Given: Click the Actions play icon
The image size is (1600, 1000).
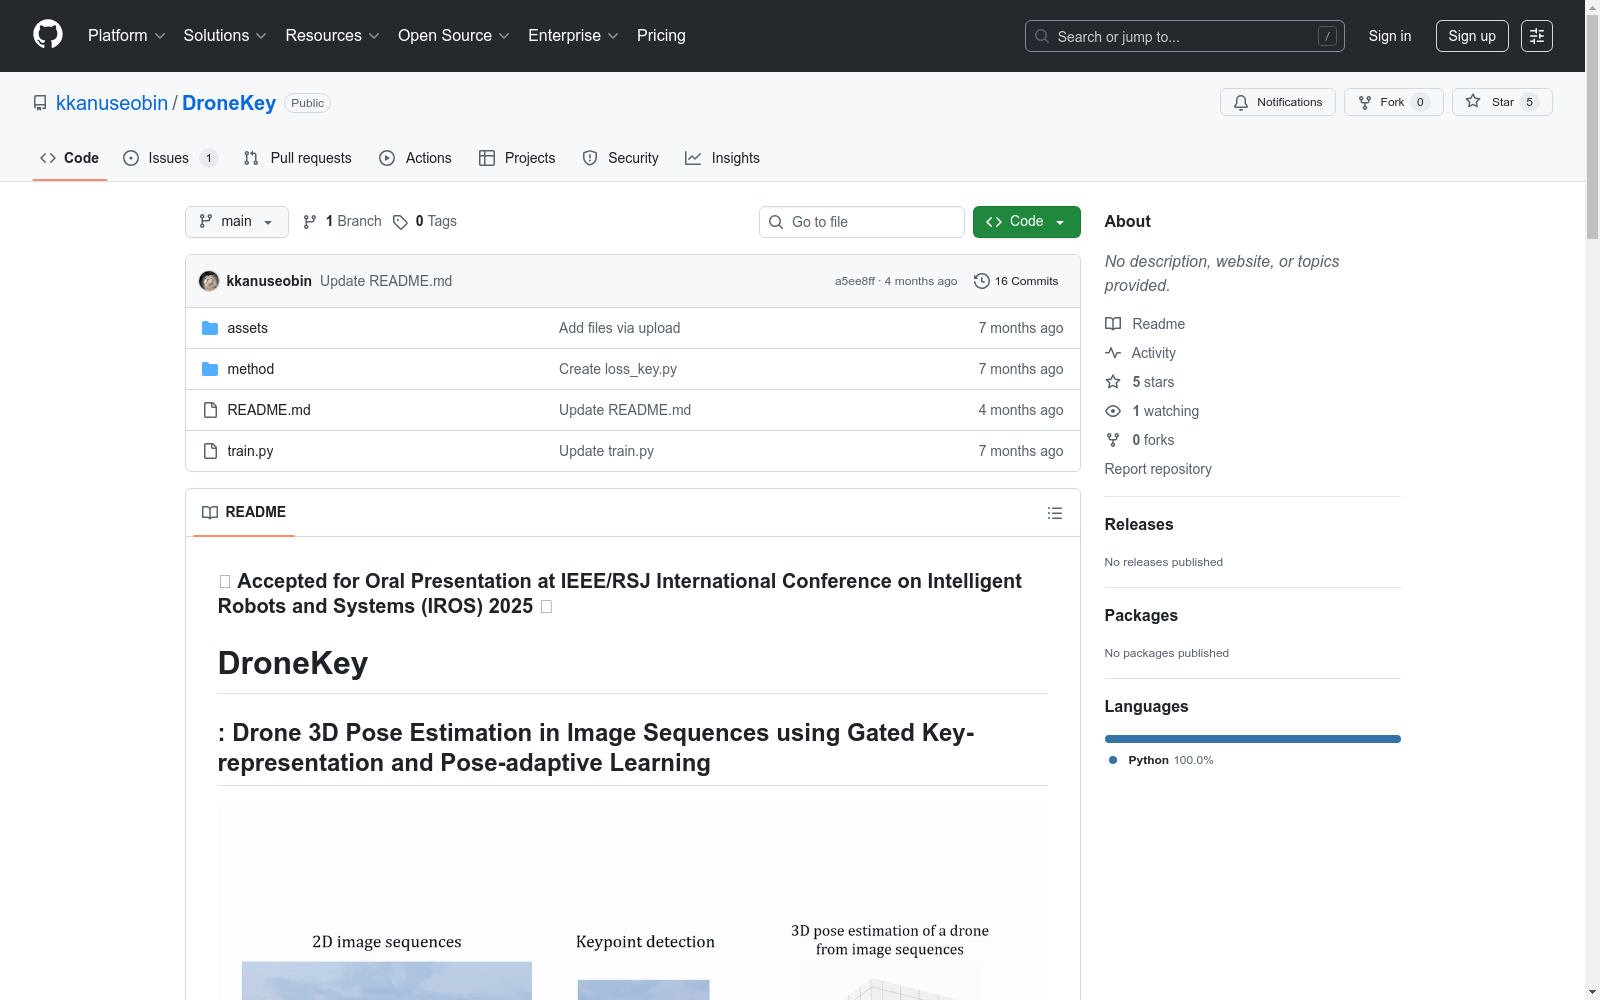Looking at the screenshot, I should click(387, 158).
